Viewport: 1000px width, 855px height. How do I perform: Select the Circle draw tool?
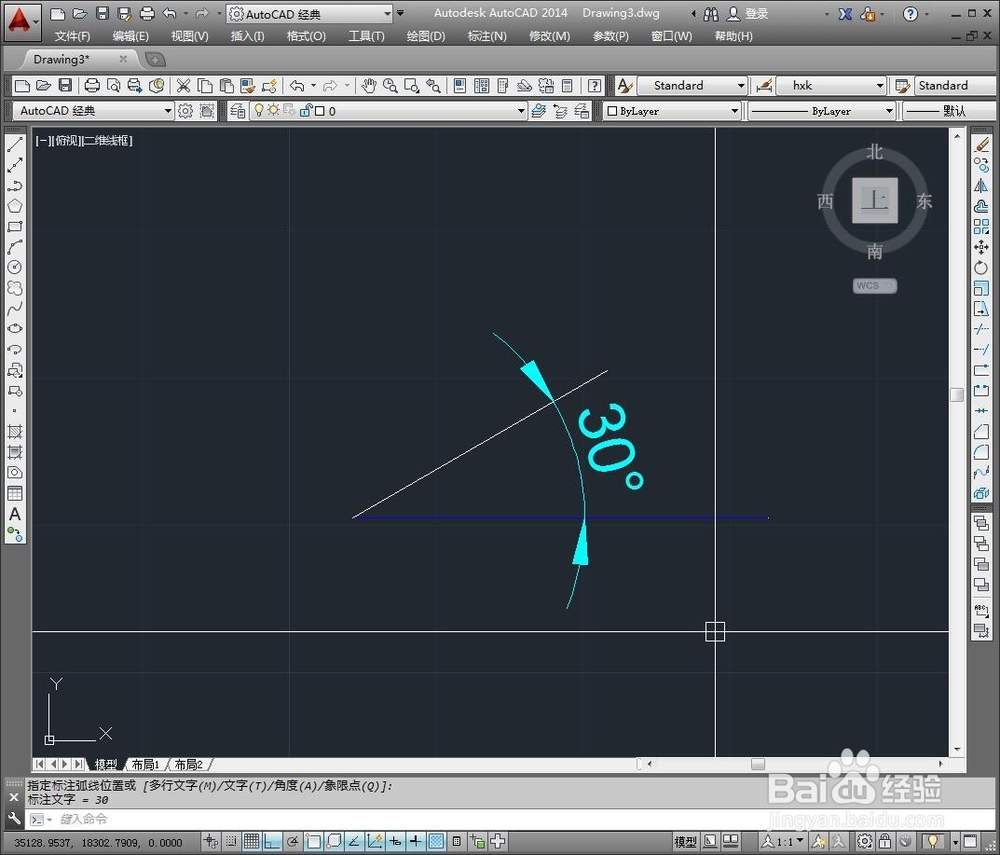pyautogui.click(x=15, y=267)
